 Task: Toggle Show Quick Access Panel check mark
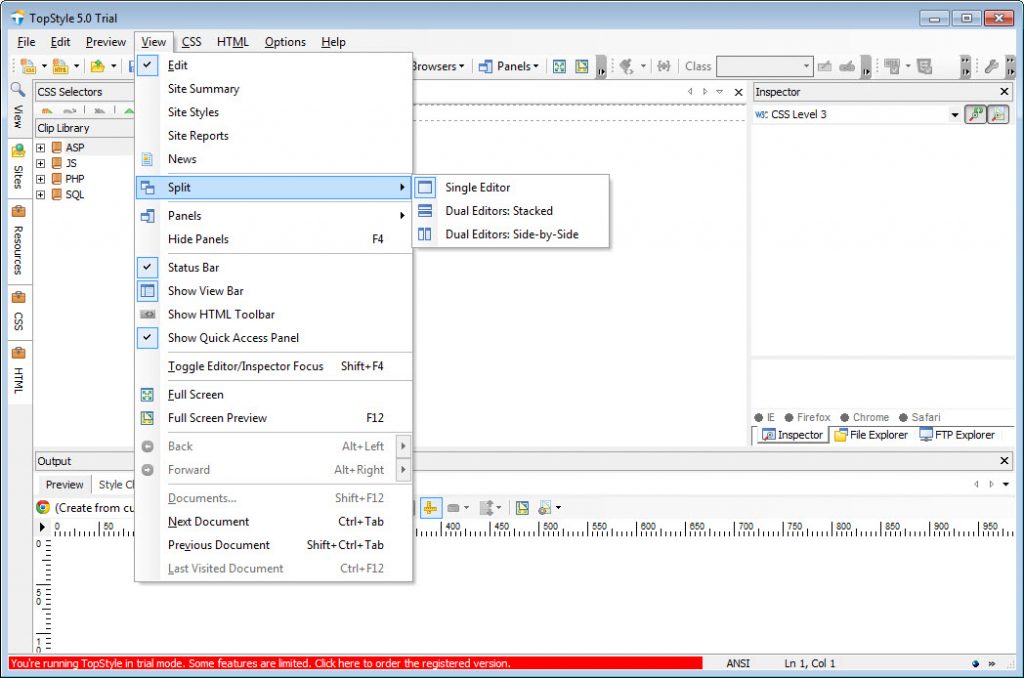click(x=148, y=338)
